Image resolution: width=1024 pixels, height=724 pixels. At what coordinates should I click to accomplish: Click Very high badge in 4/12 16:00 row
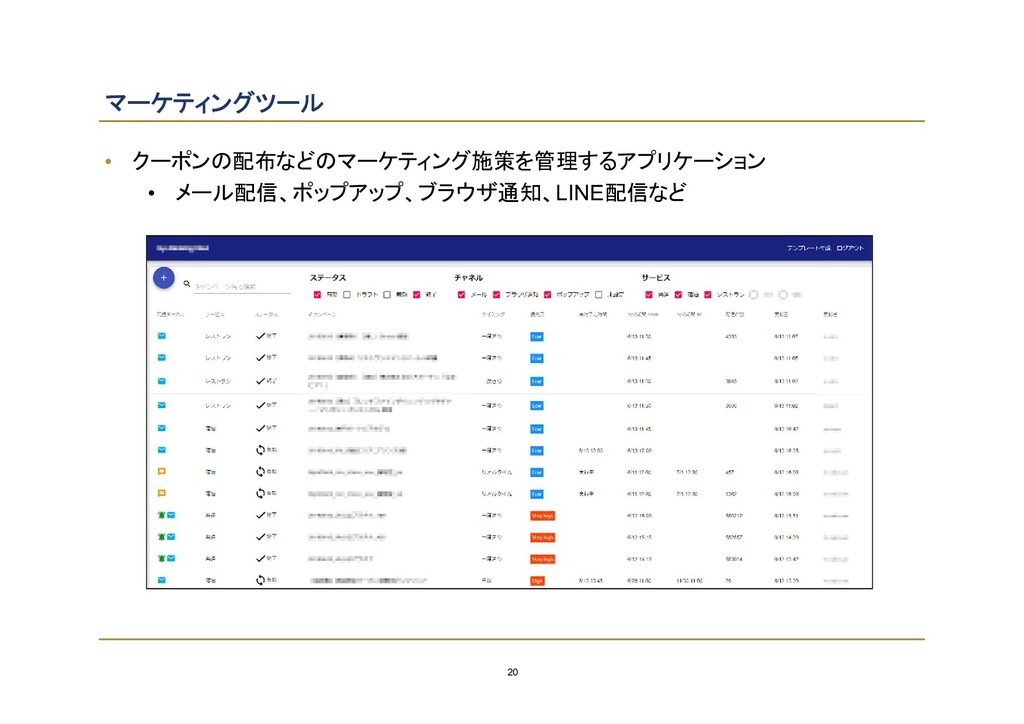tap(542, 516)
